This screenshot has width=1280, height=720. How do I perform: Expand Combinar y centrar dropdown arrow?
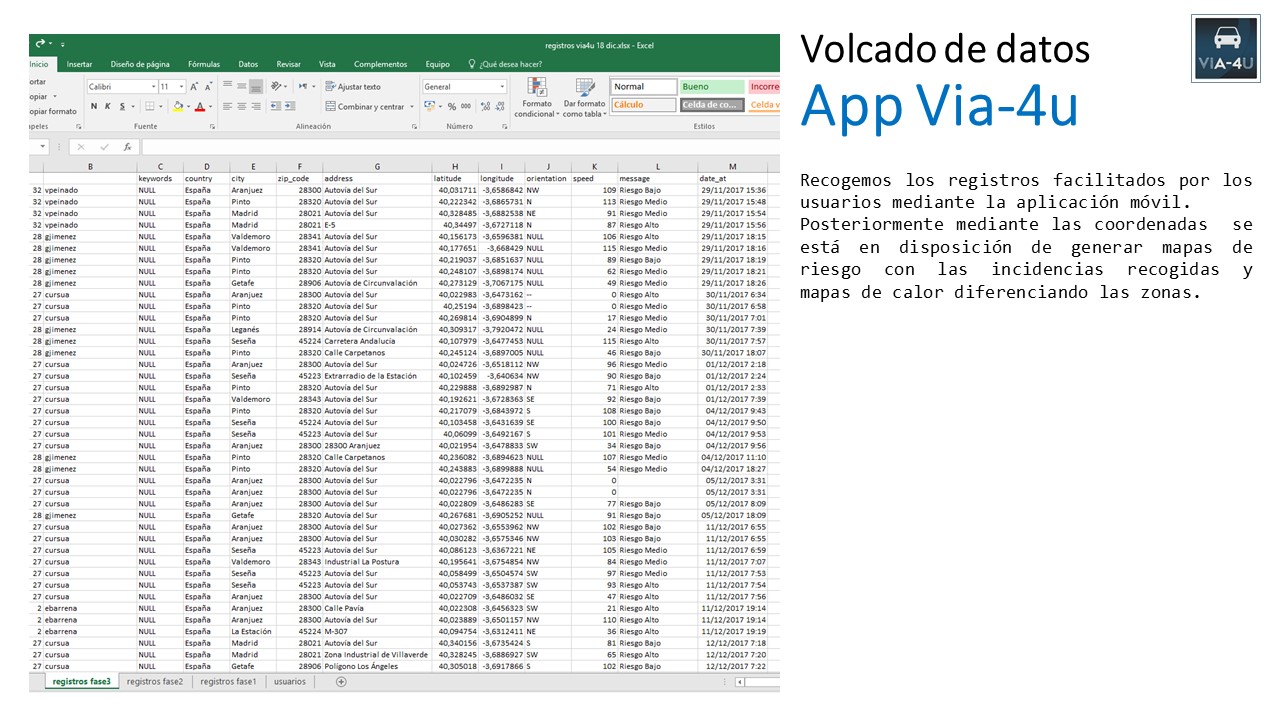tap(412, 107)
